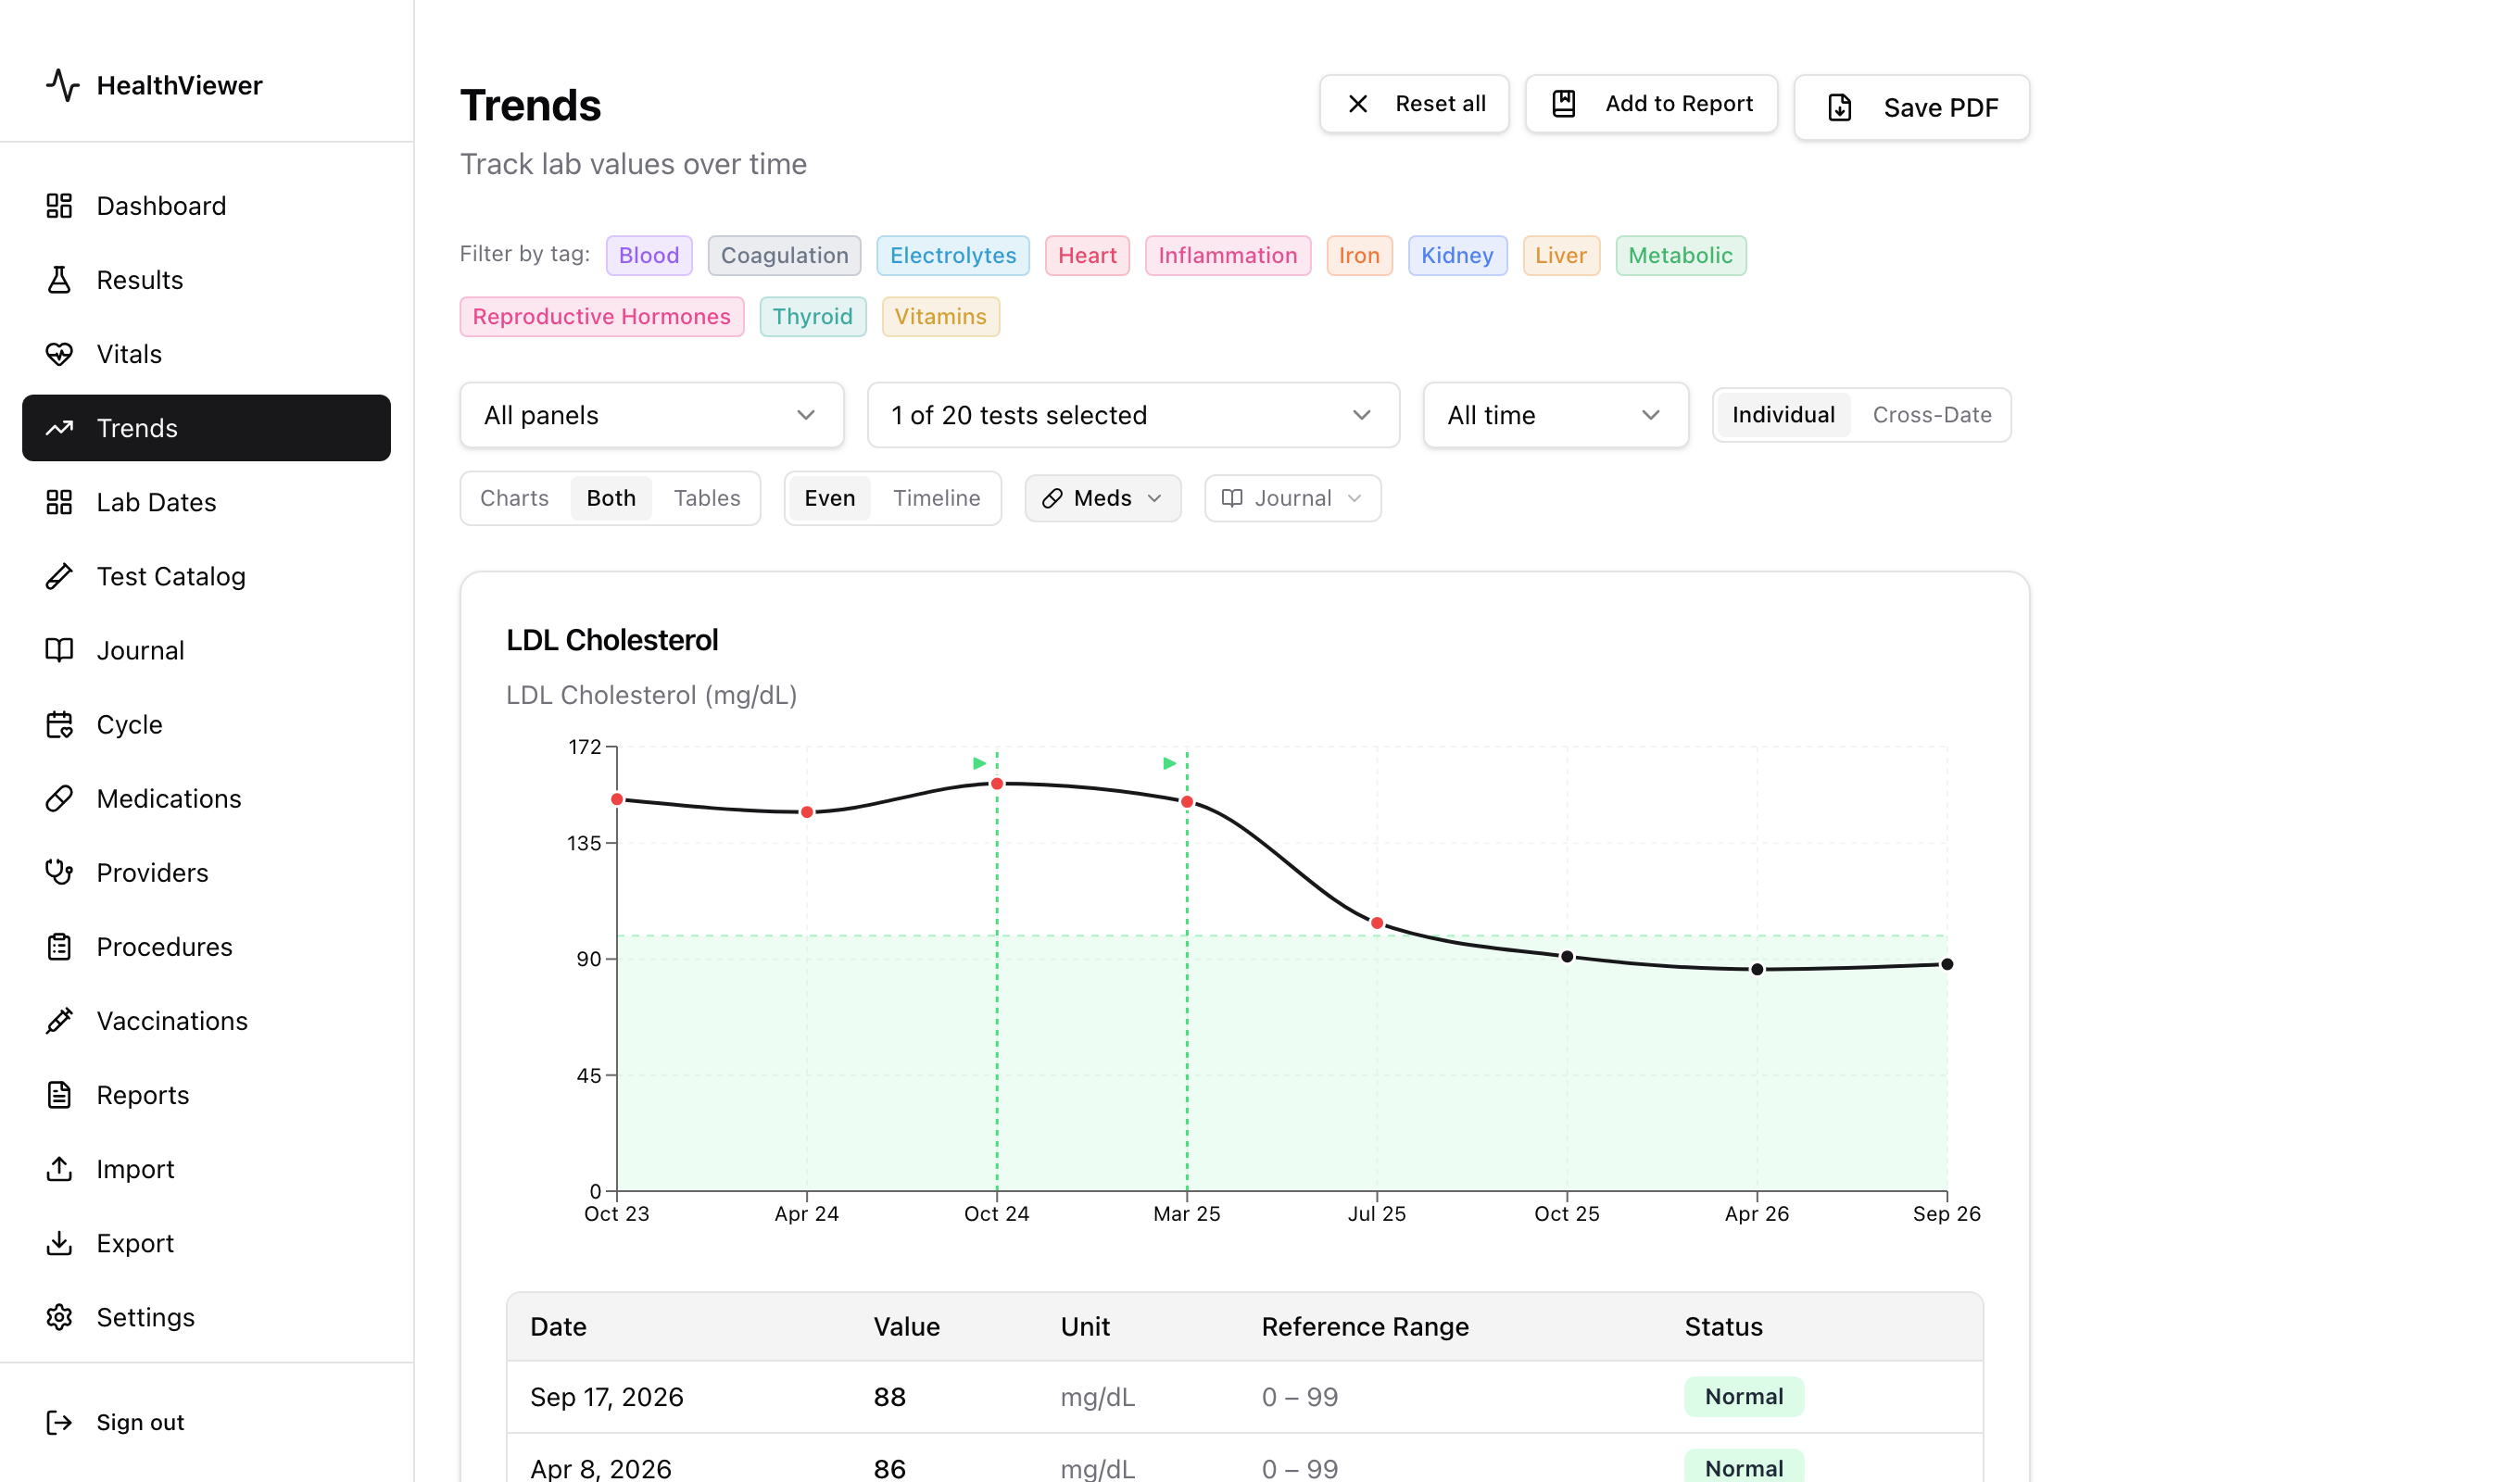The height and width of the screenshot is (1482, 2520).
Task: Click the Sep 26 data point on chart
Action: pyautogui.click(x=1947, y=965)
